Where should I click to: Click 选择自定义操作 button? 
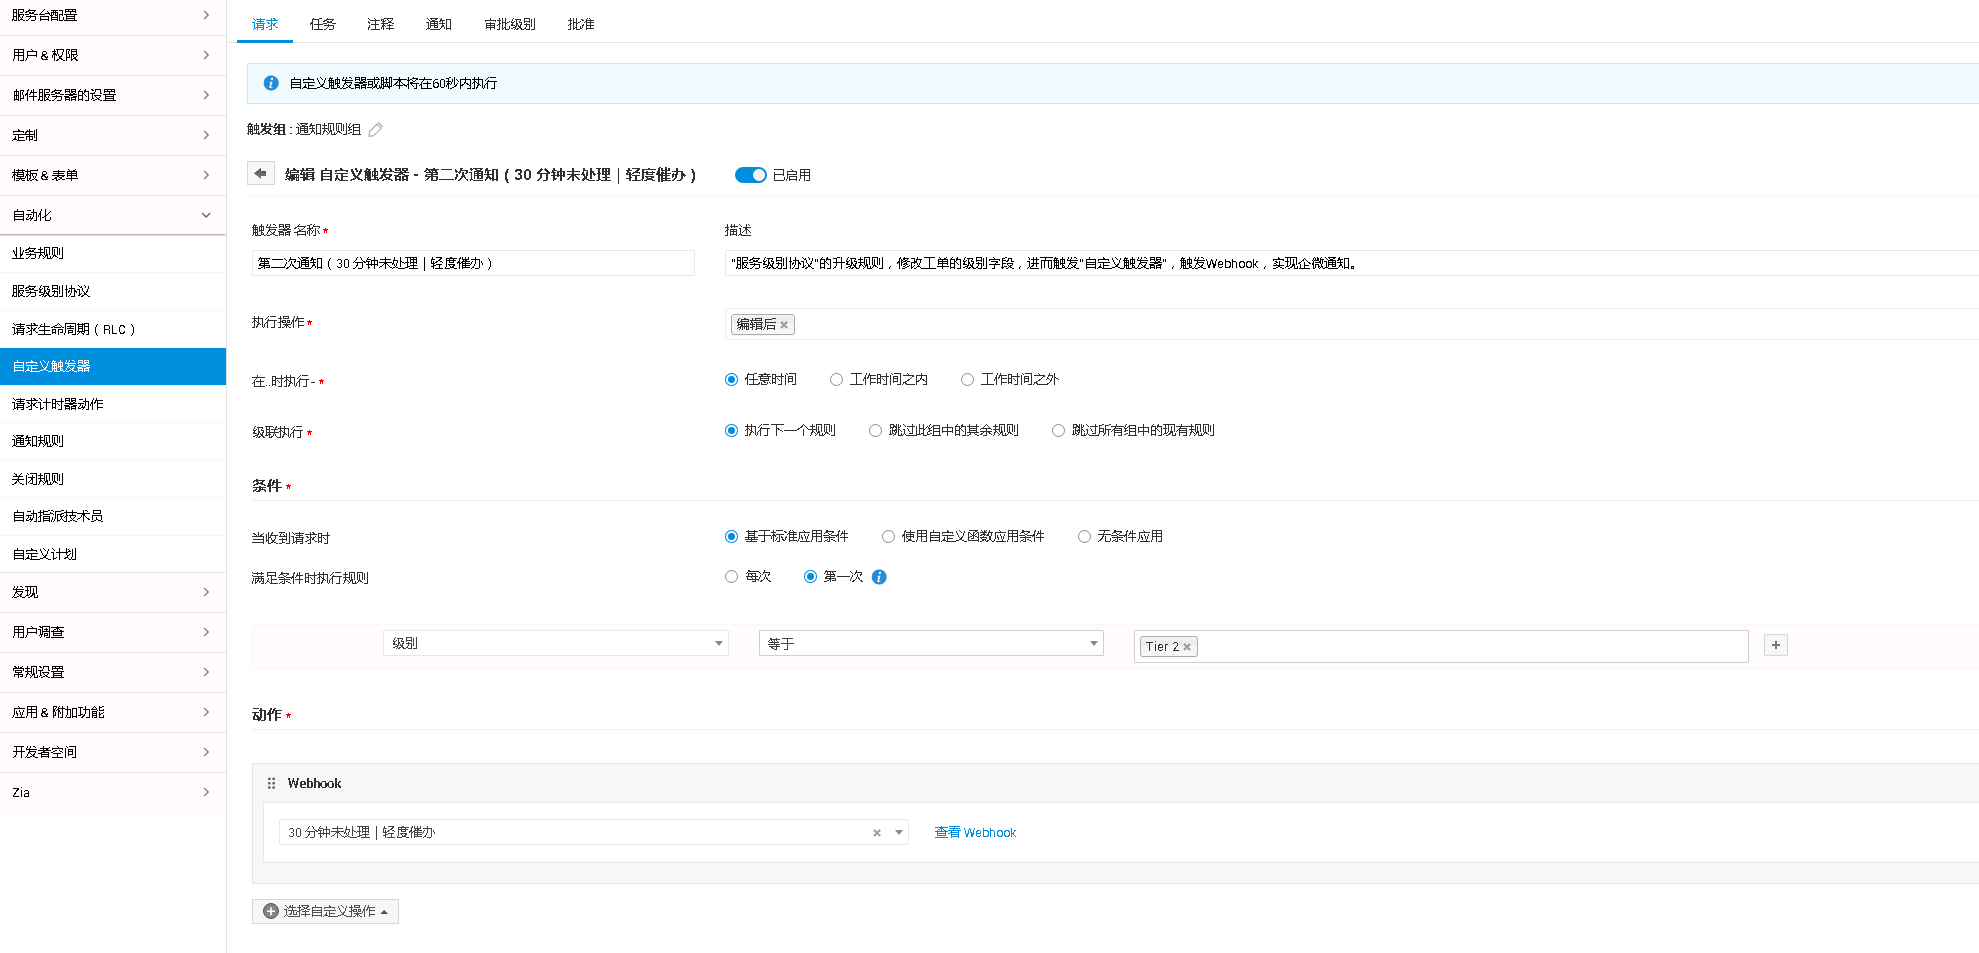point(325,911)
